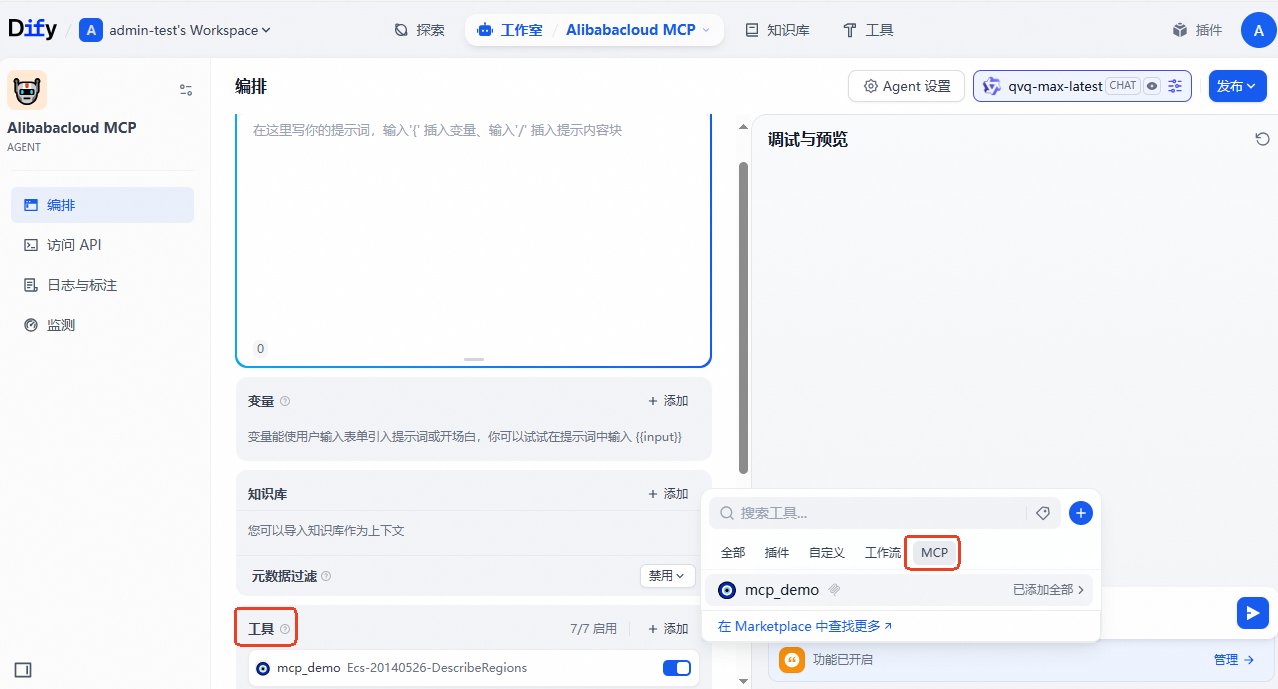The image size is (1278, 689).
Task: Collapse the sidebar with bottom-left icon
Action: (24, 669)
